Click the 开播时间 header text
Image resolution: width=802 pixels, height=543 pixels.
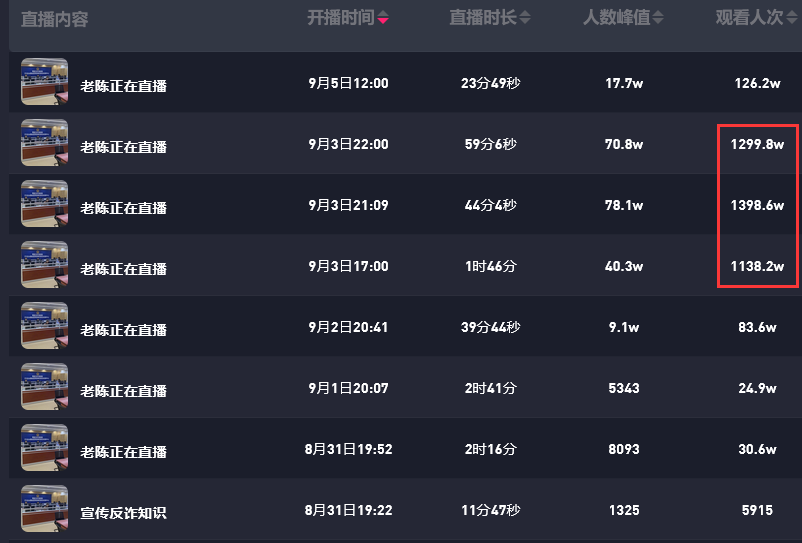(x=341, y=18)
